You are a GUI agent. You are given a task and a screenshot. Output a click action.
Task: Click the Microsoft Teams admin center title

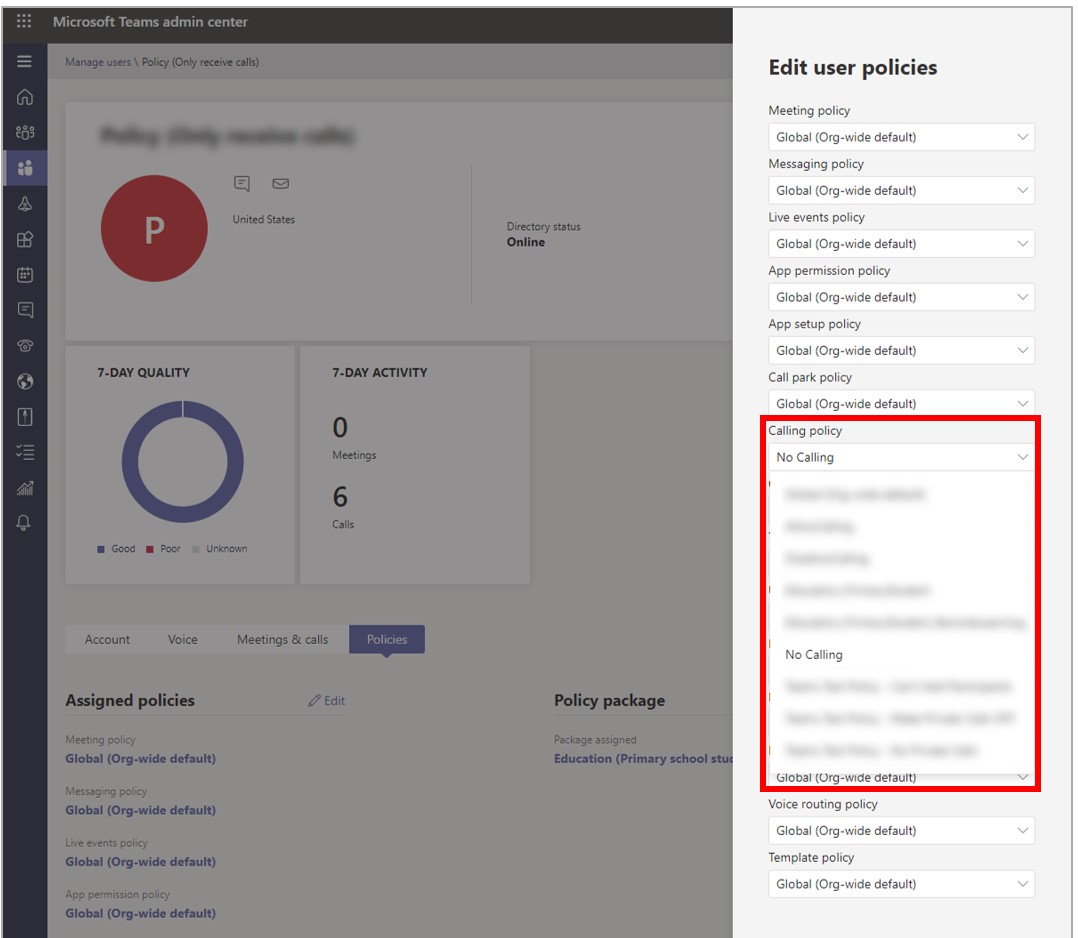click(151, 22)
